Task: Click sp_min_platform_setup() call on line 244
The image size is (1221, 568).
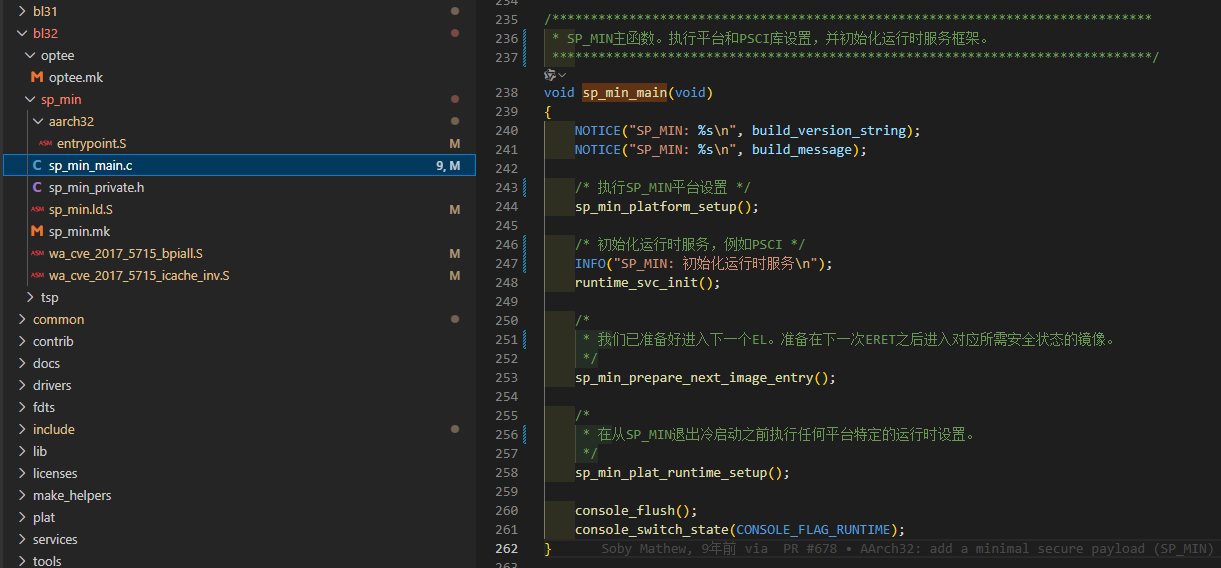Action: coord(667,207)
